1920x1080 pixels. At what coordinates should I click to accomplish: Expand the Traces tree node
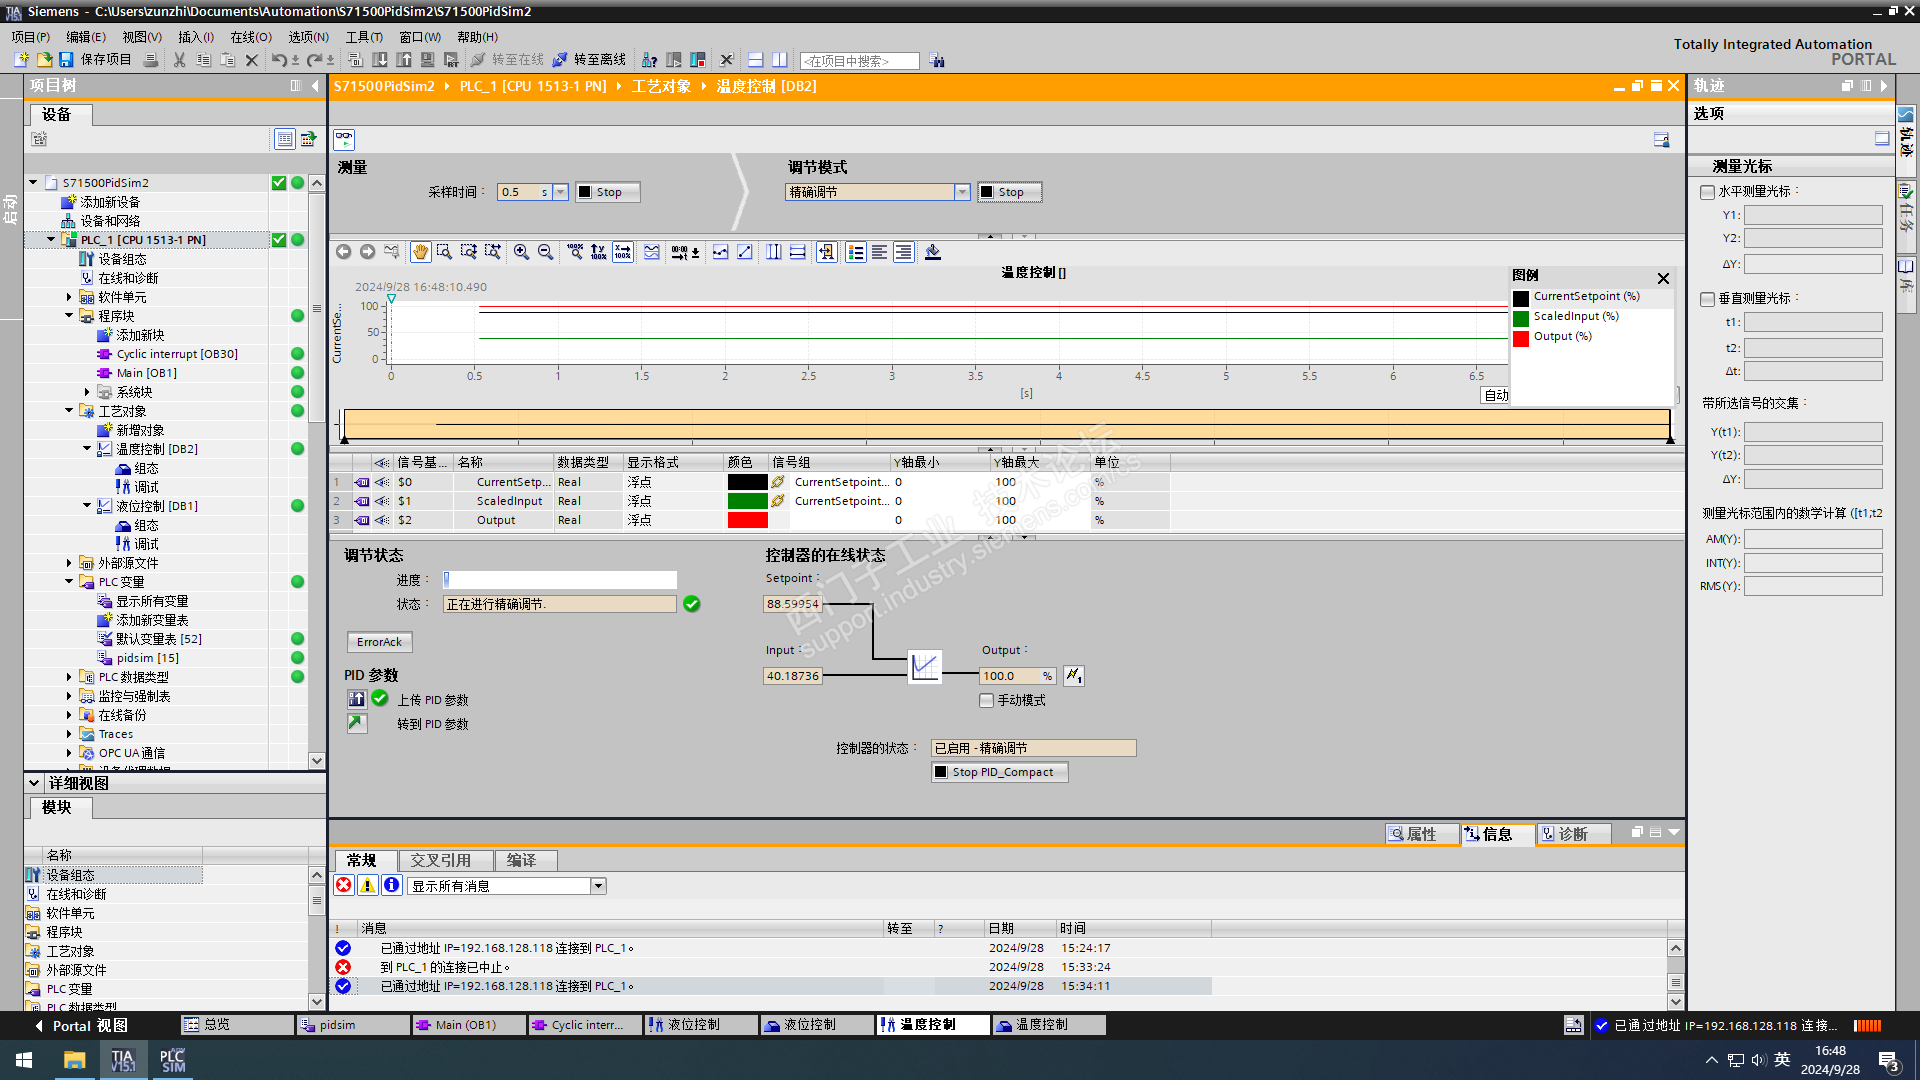(x=69, y=734)
